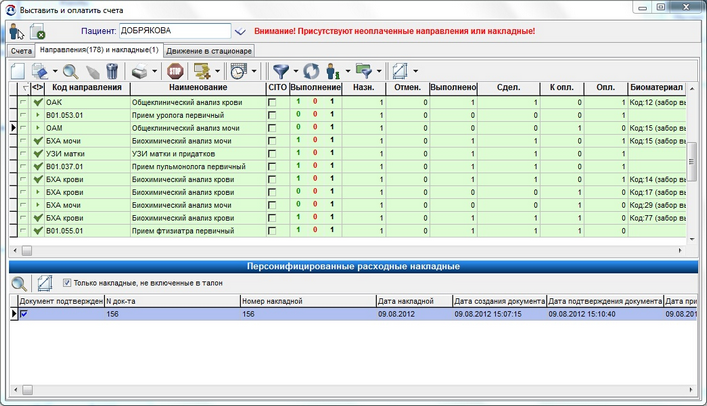
Task: Click the coins payment icon
Action: coord(202,71)
